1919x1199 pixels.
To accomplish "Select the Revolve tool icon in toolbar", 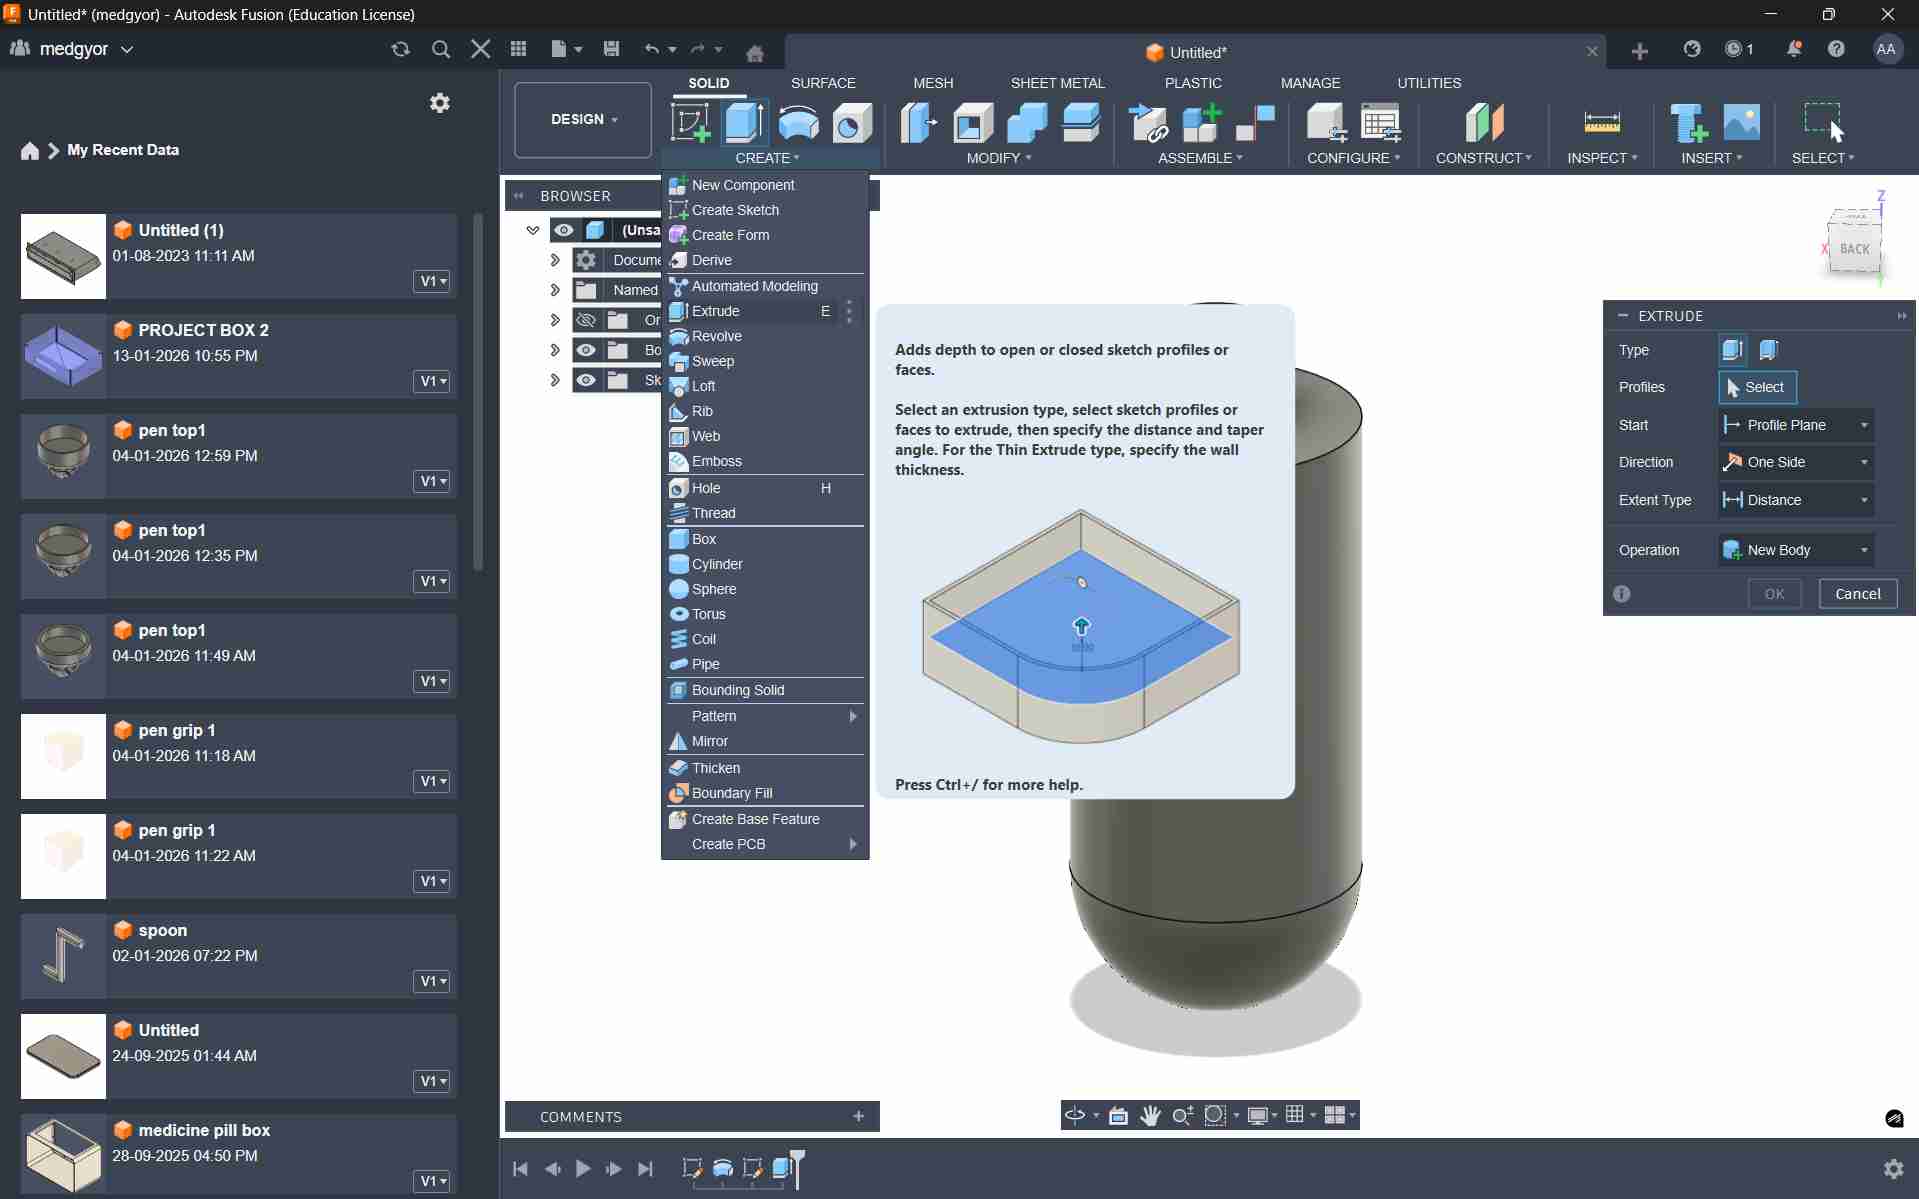I will point(798,123).
